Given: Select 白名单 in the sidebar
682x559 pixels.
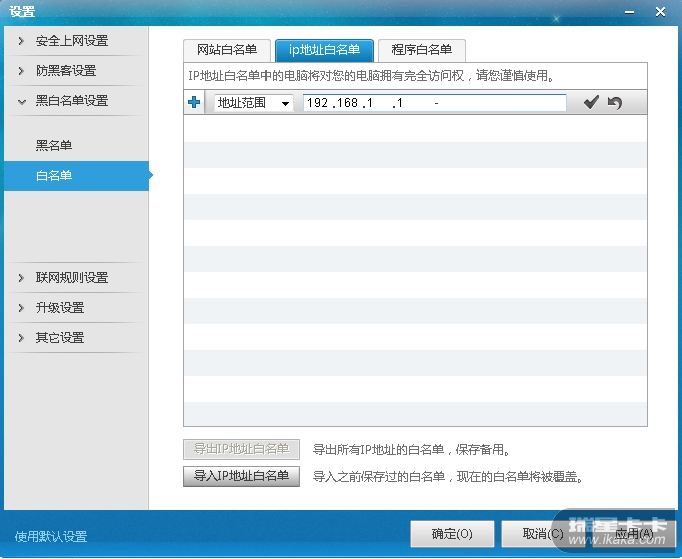Looking at the screenshot, I should (76, 176).
